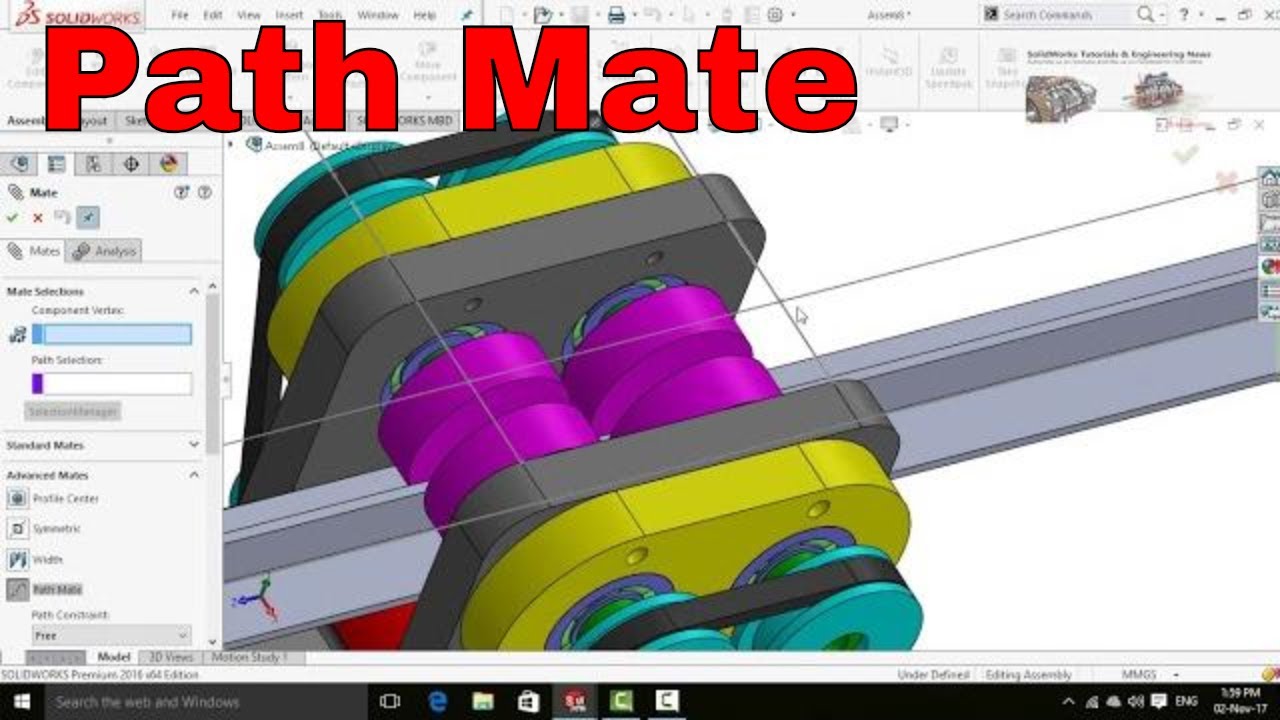Click the Under Defined status text
Image resolution: width=1280 pixels, height=720 pixels.
[x=934, y=675]
